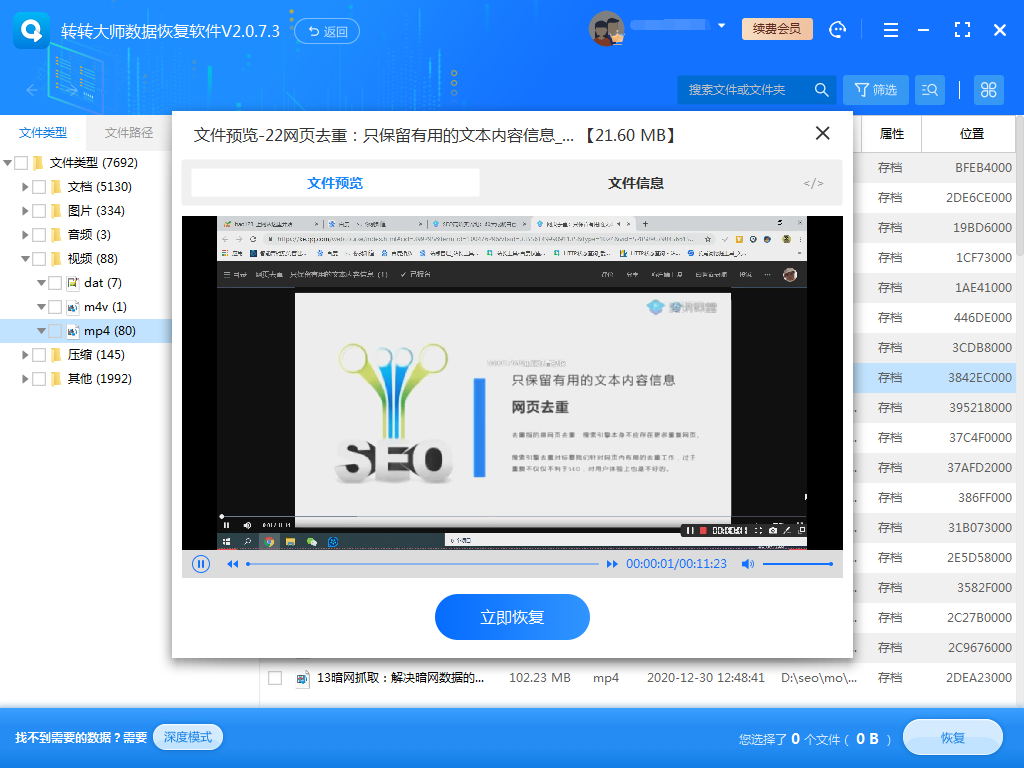Pause the preview video playback

(x=201, y=564)
